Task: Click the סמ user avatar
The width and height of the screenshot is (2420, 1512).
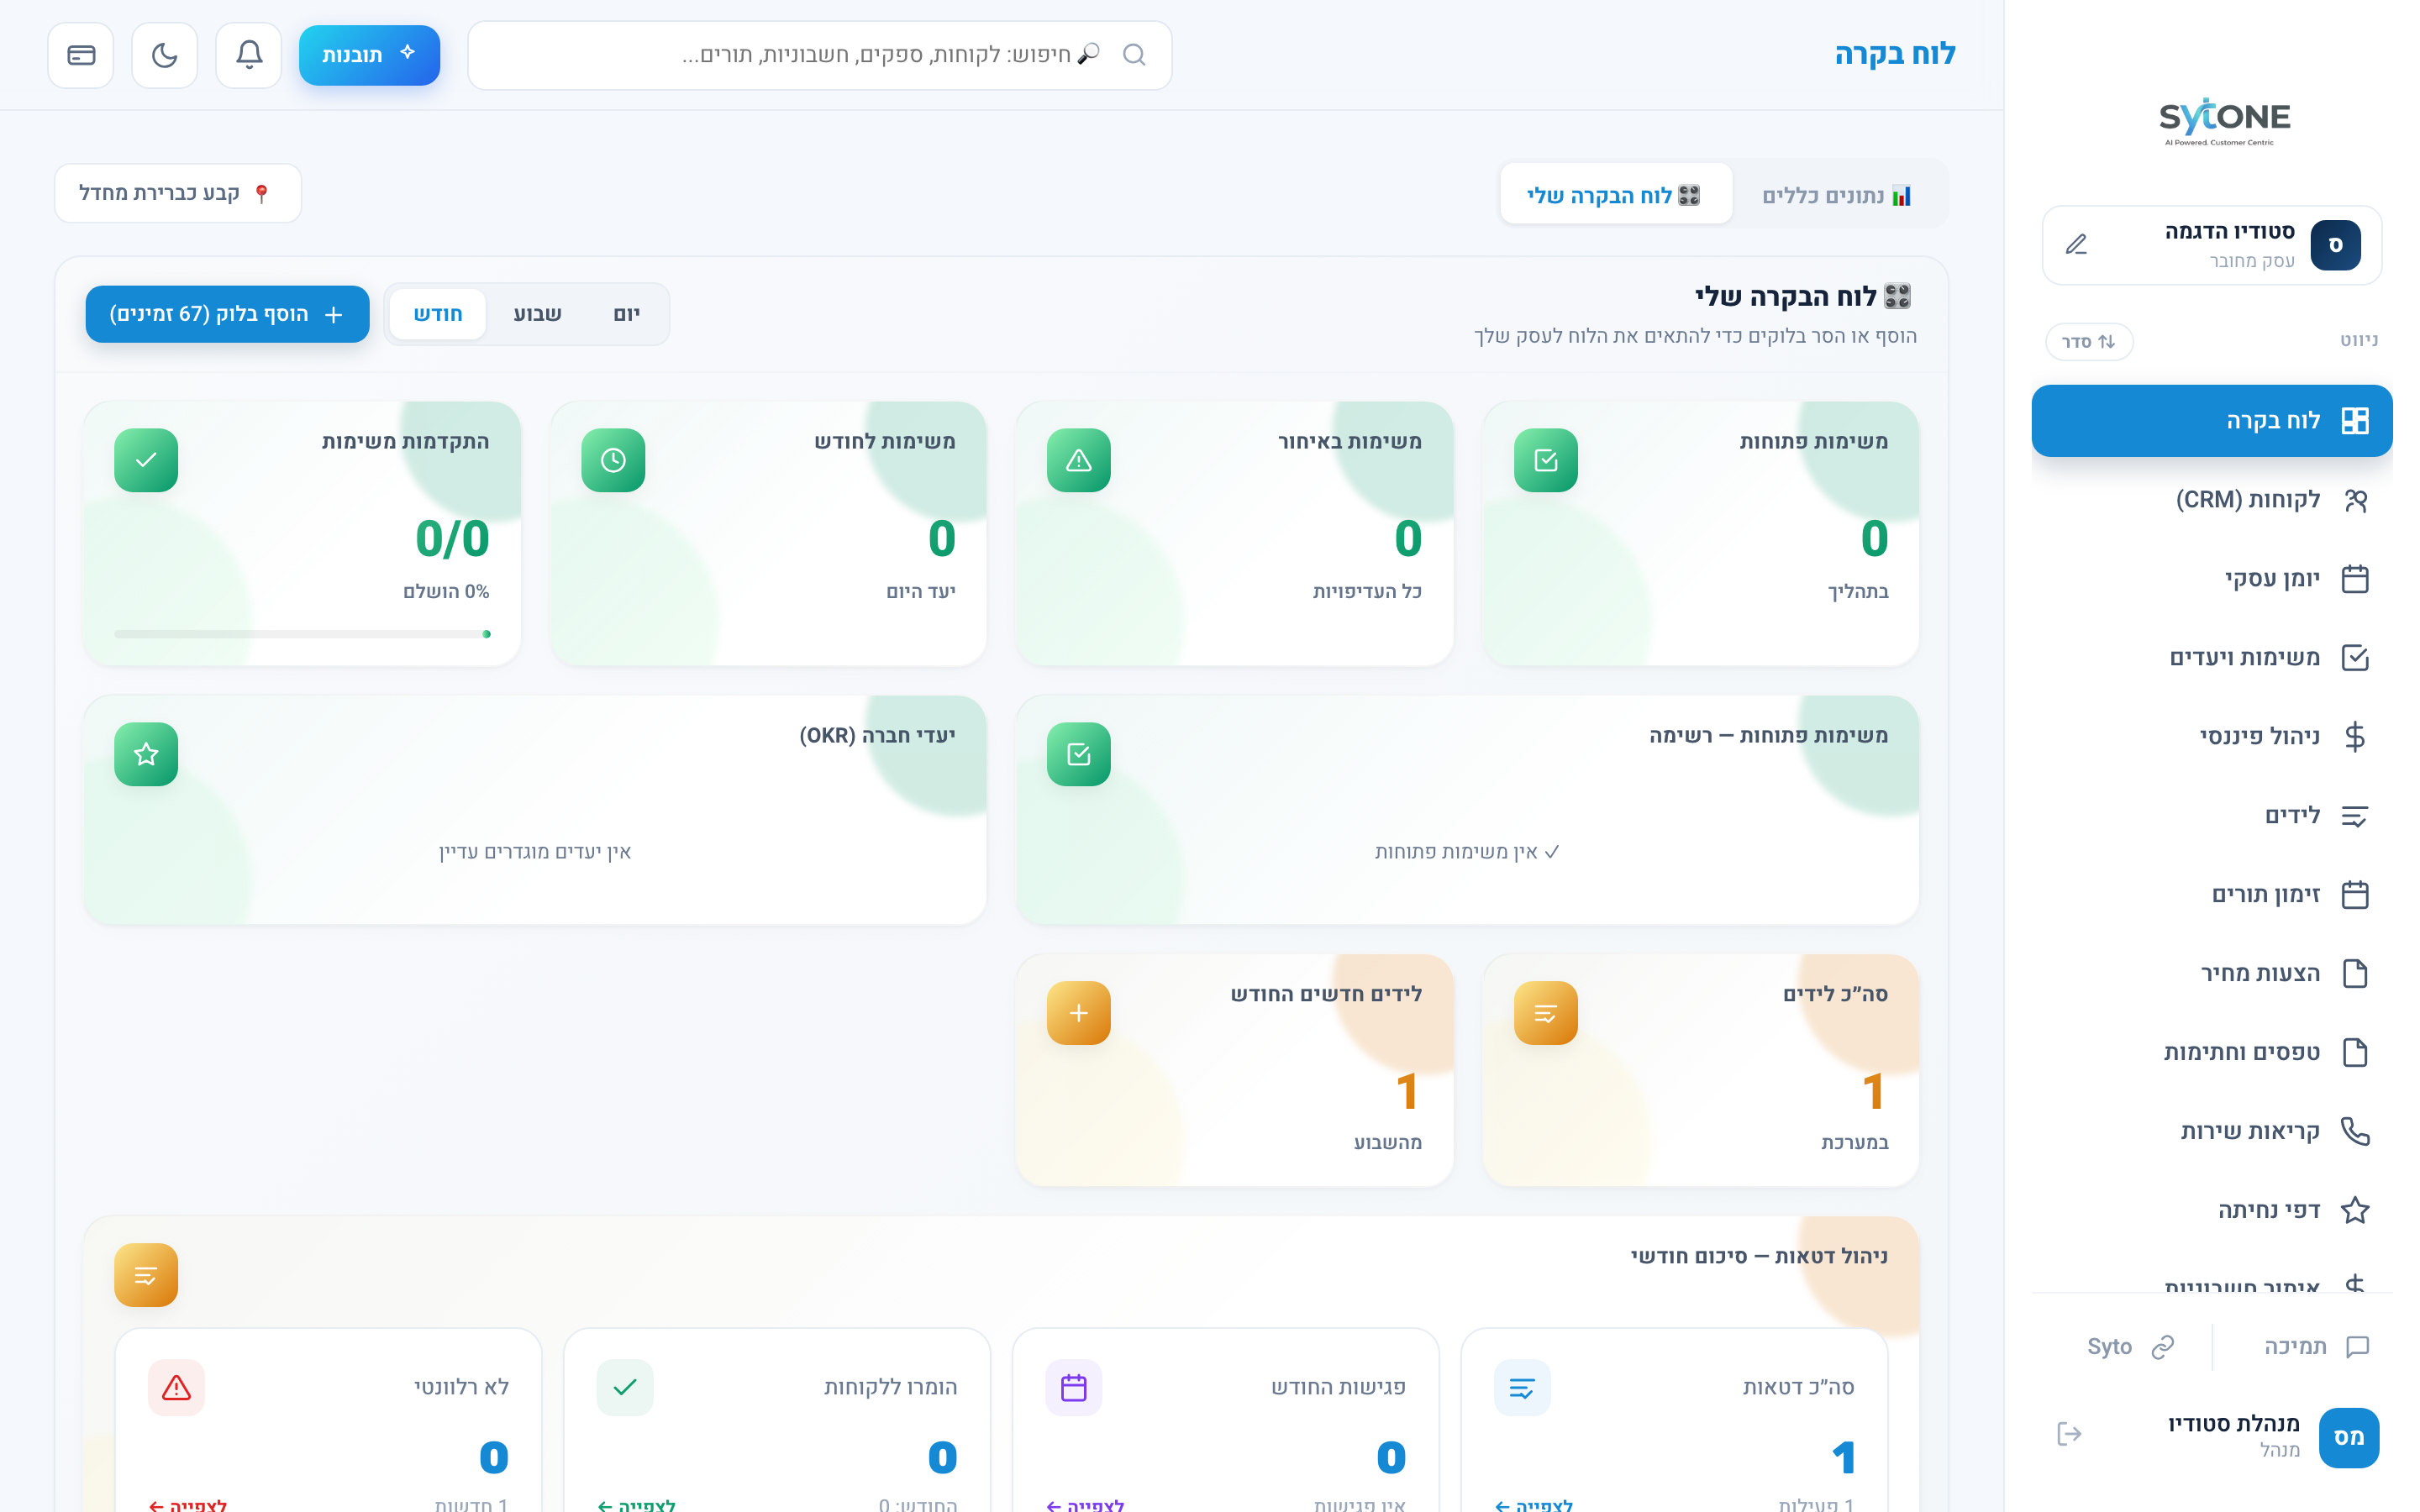Action: click(x=2348, y=1438)
